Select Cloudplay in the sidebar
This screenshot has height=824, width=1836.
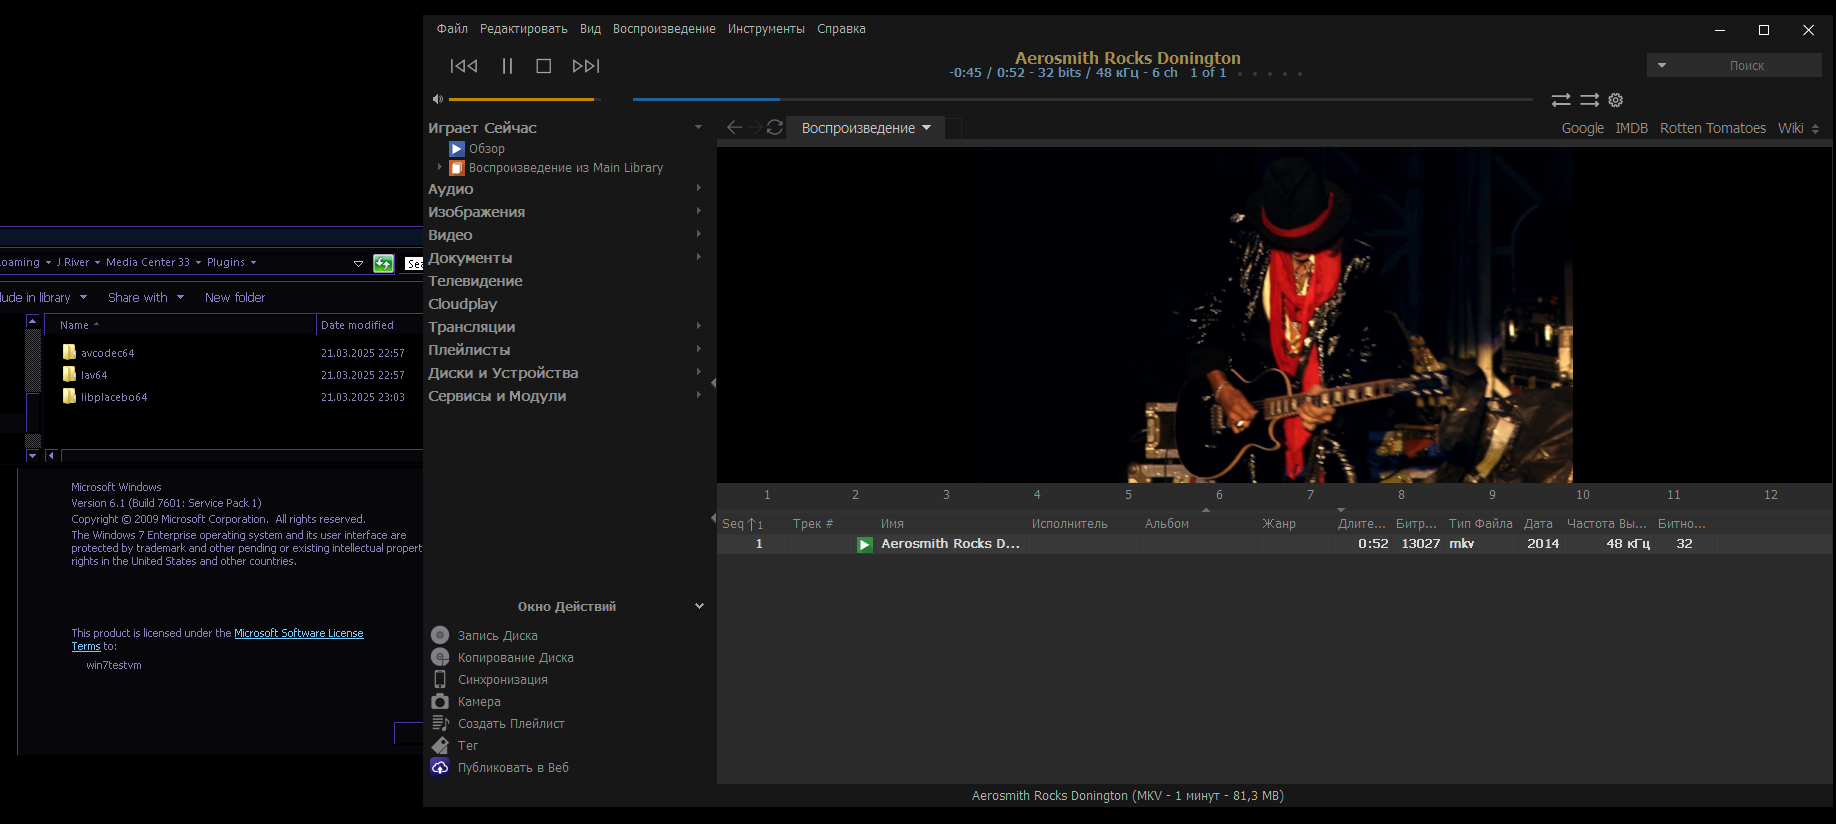pos(462,304)
